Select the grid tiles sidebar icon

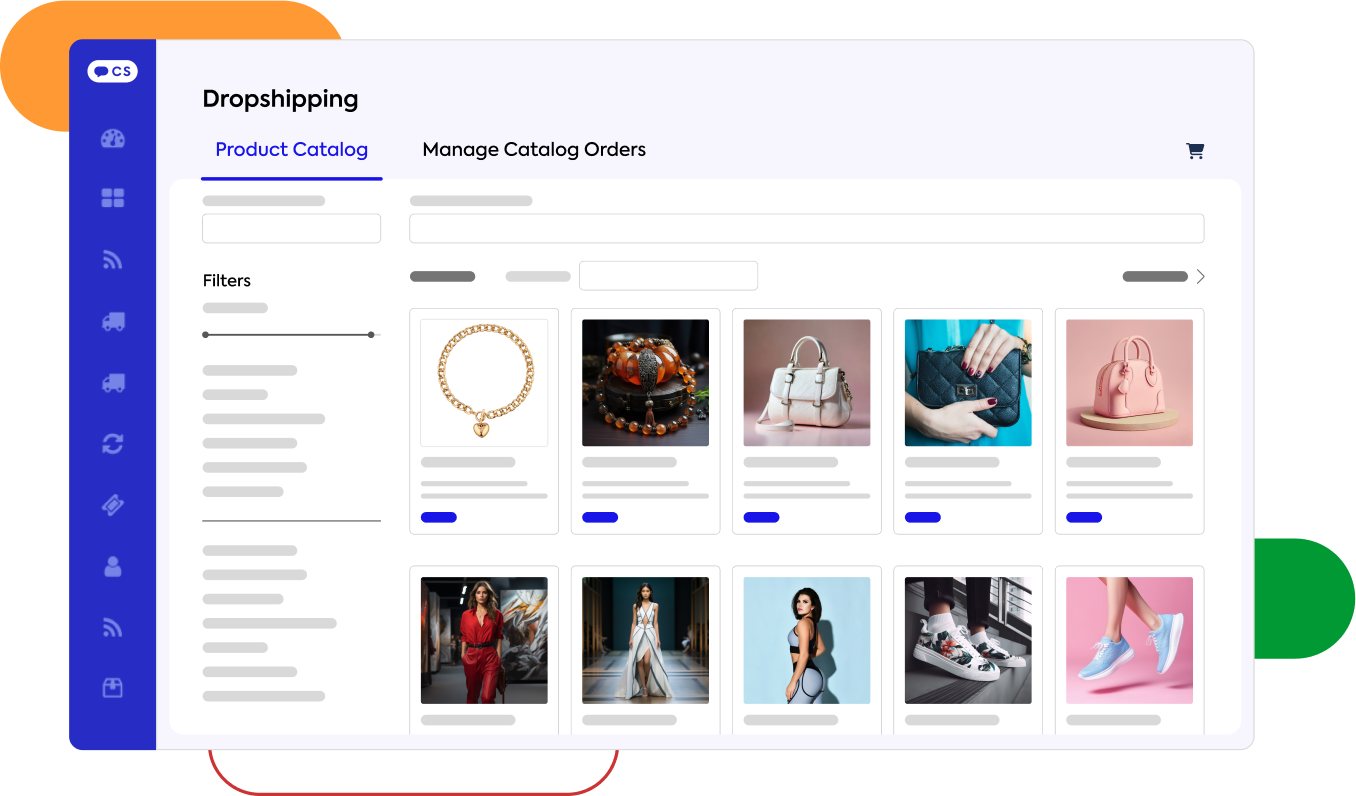pyautogui.click(x=113, y=199)
